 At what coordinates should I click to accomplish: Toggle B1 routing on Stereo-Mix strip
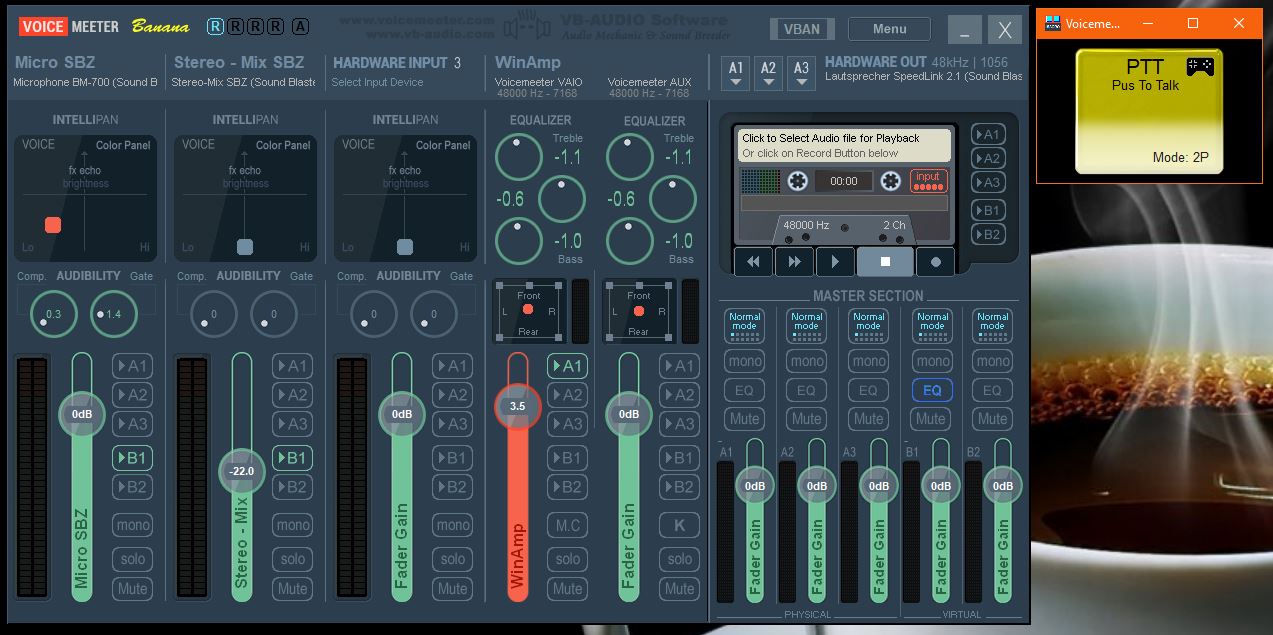click(292, 458)
